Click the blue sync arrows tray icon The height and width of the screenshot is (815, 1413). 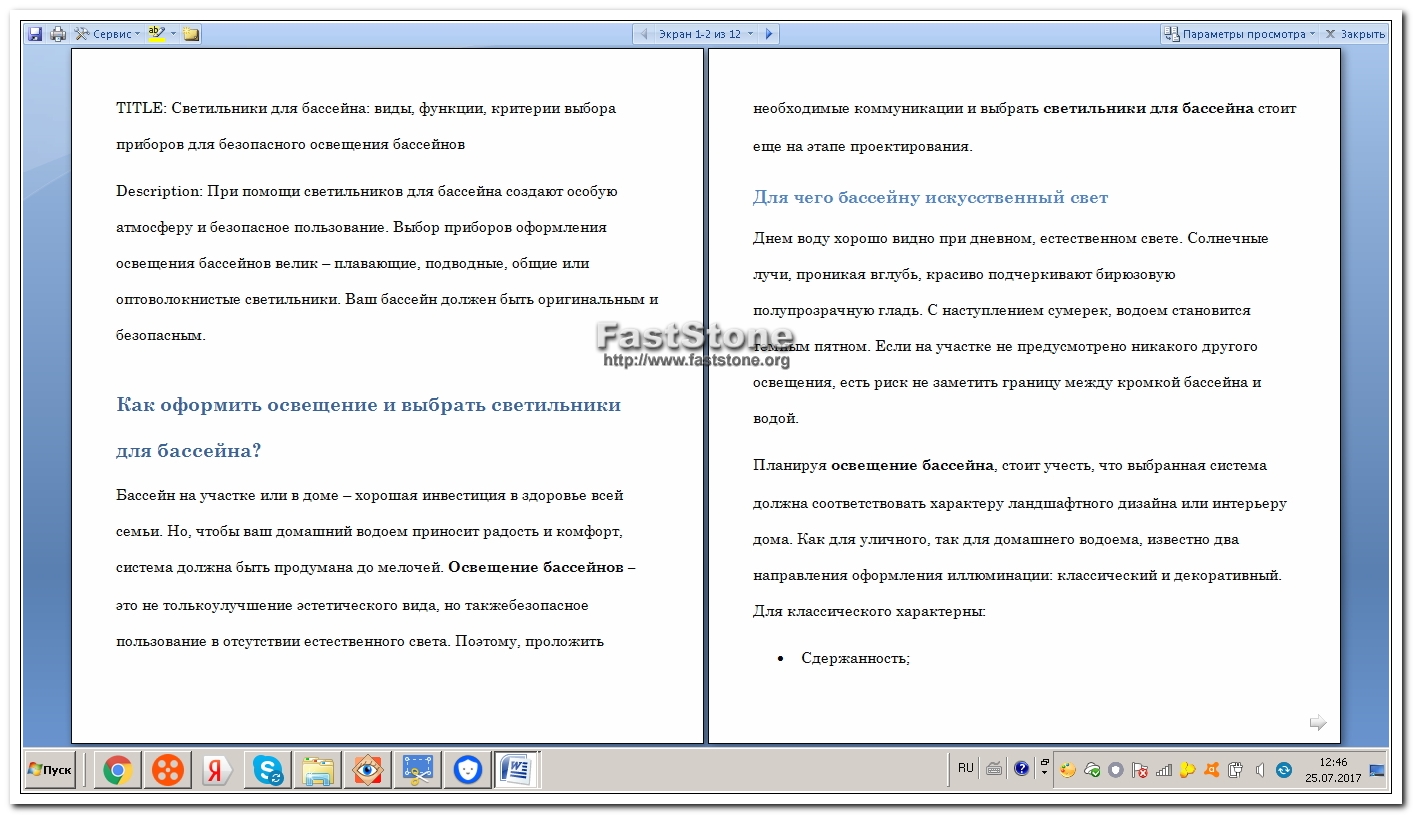[1284, 770]
